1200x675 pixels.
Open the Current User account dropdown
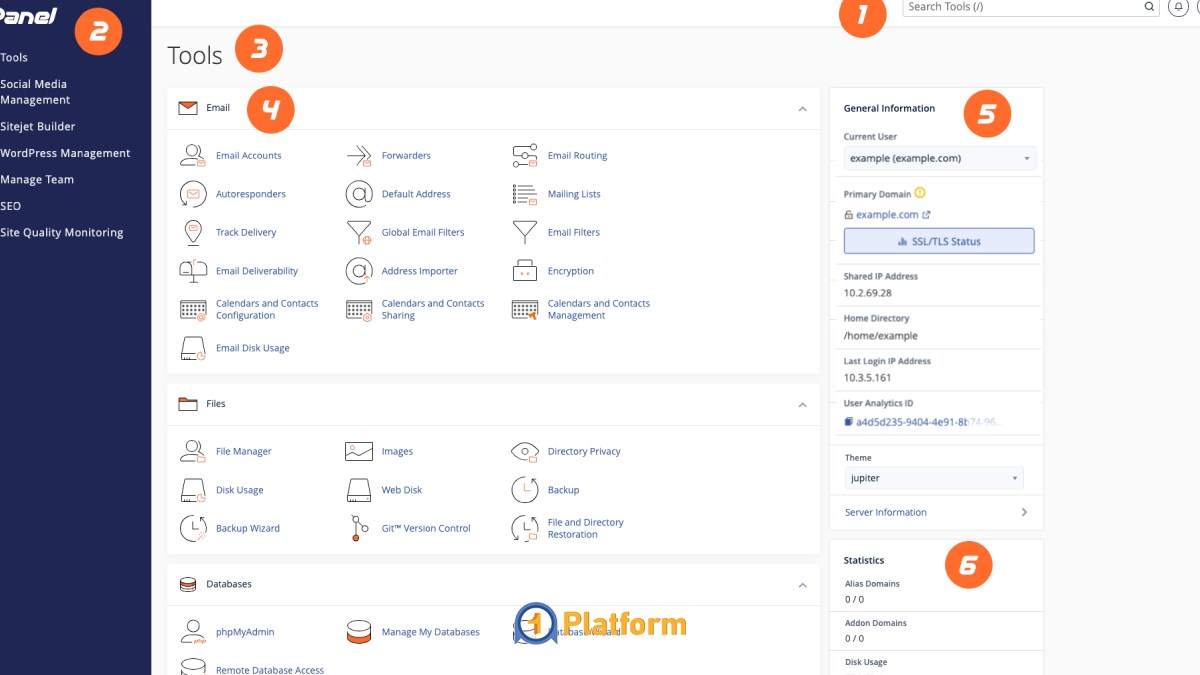[x=937, y=158]
